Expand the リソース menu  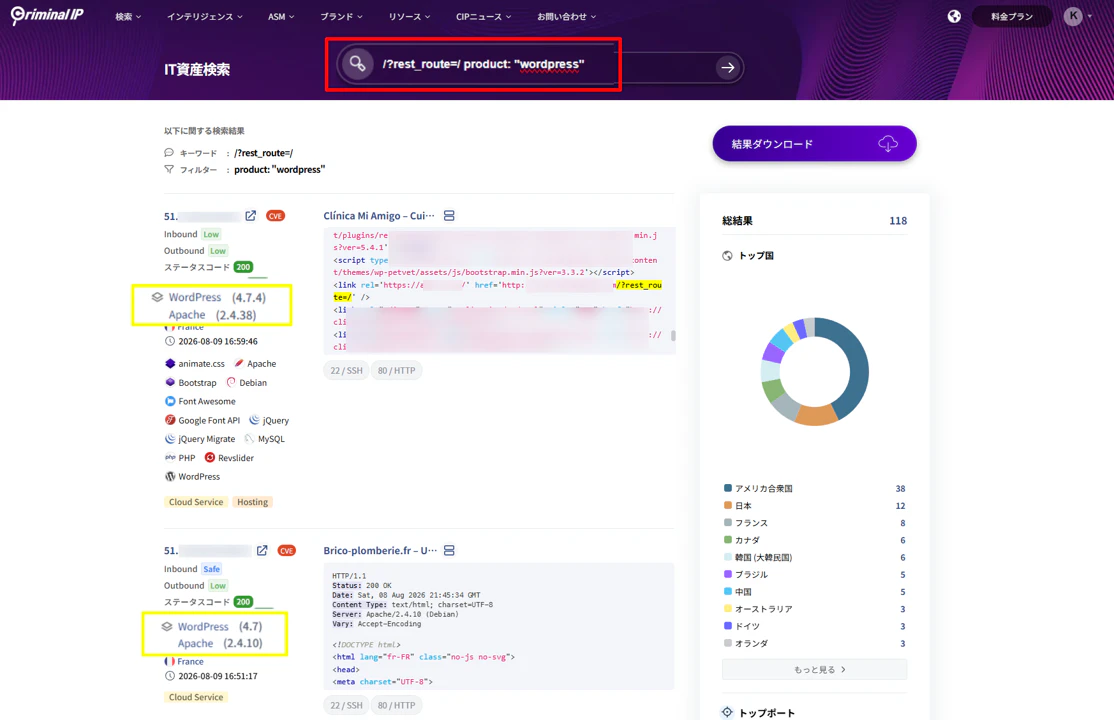(409, 16)
